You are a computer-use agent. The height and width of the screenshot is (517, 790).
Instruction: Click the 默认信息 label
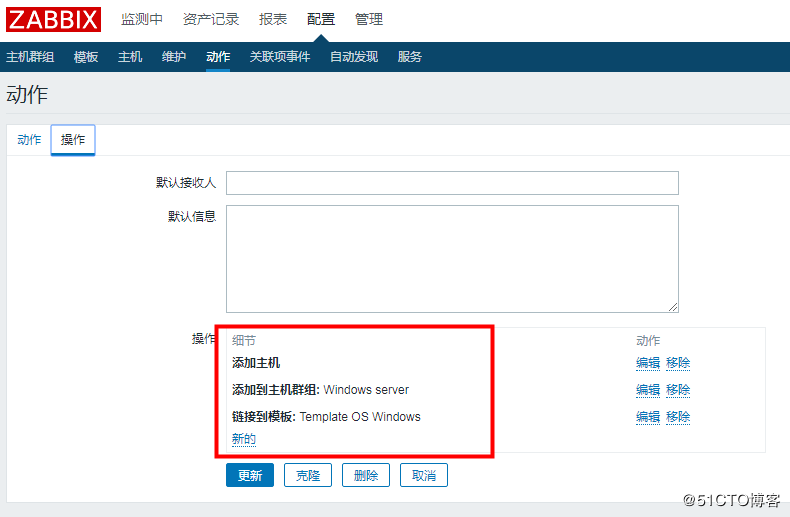pyautogui.click(x=192, y=217)
